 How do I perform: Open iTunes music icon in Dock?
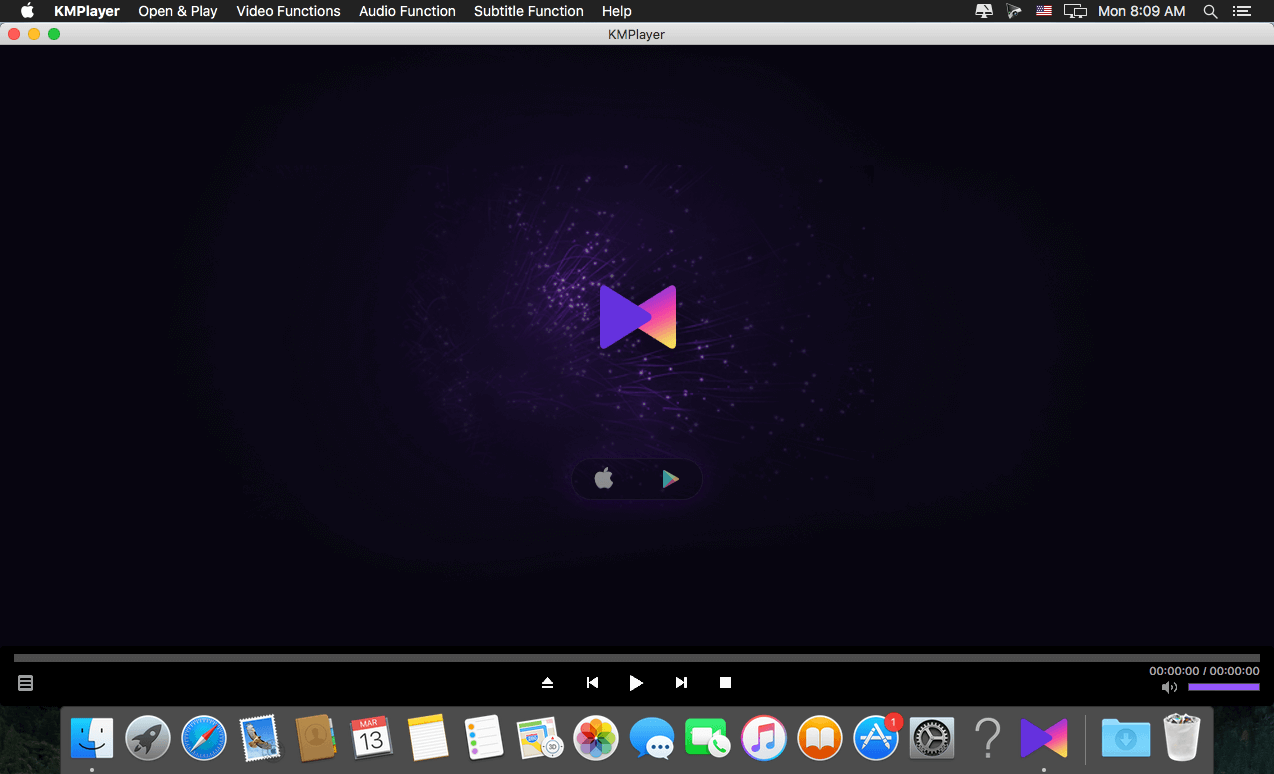tap(764, 739)
